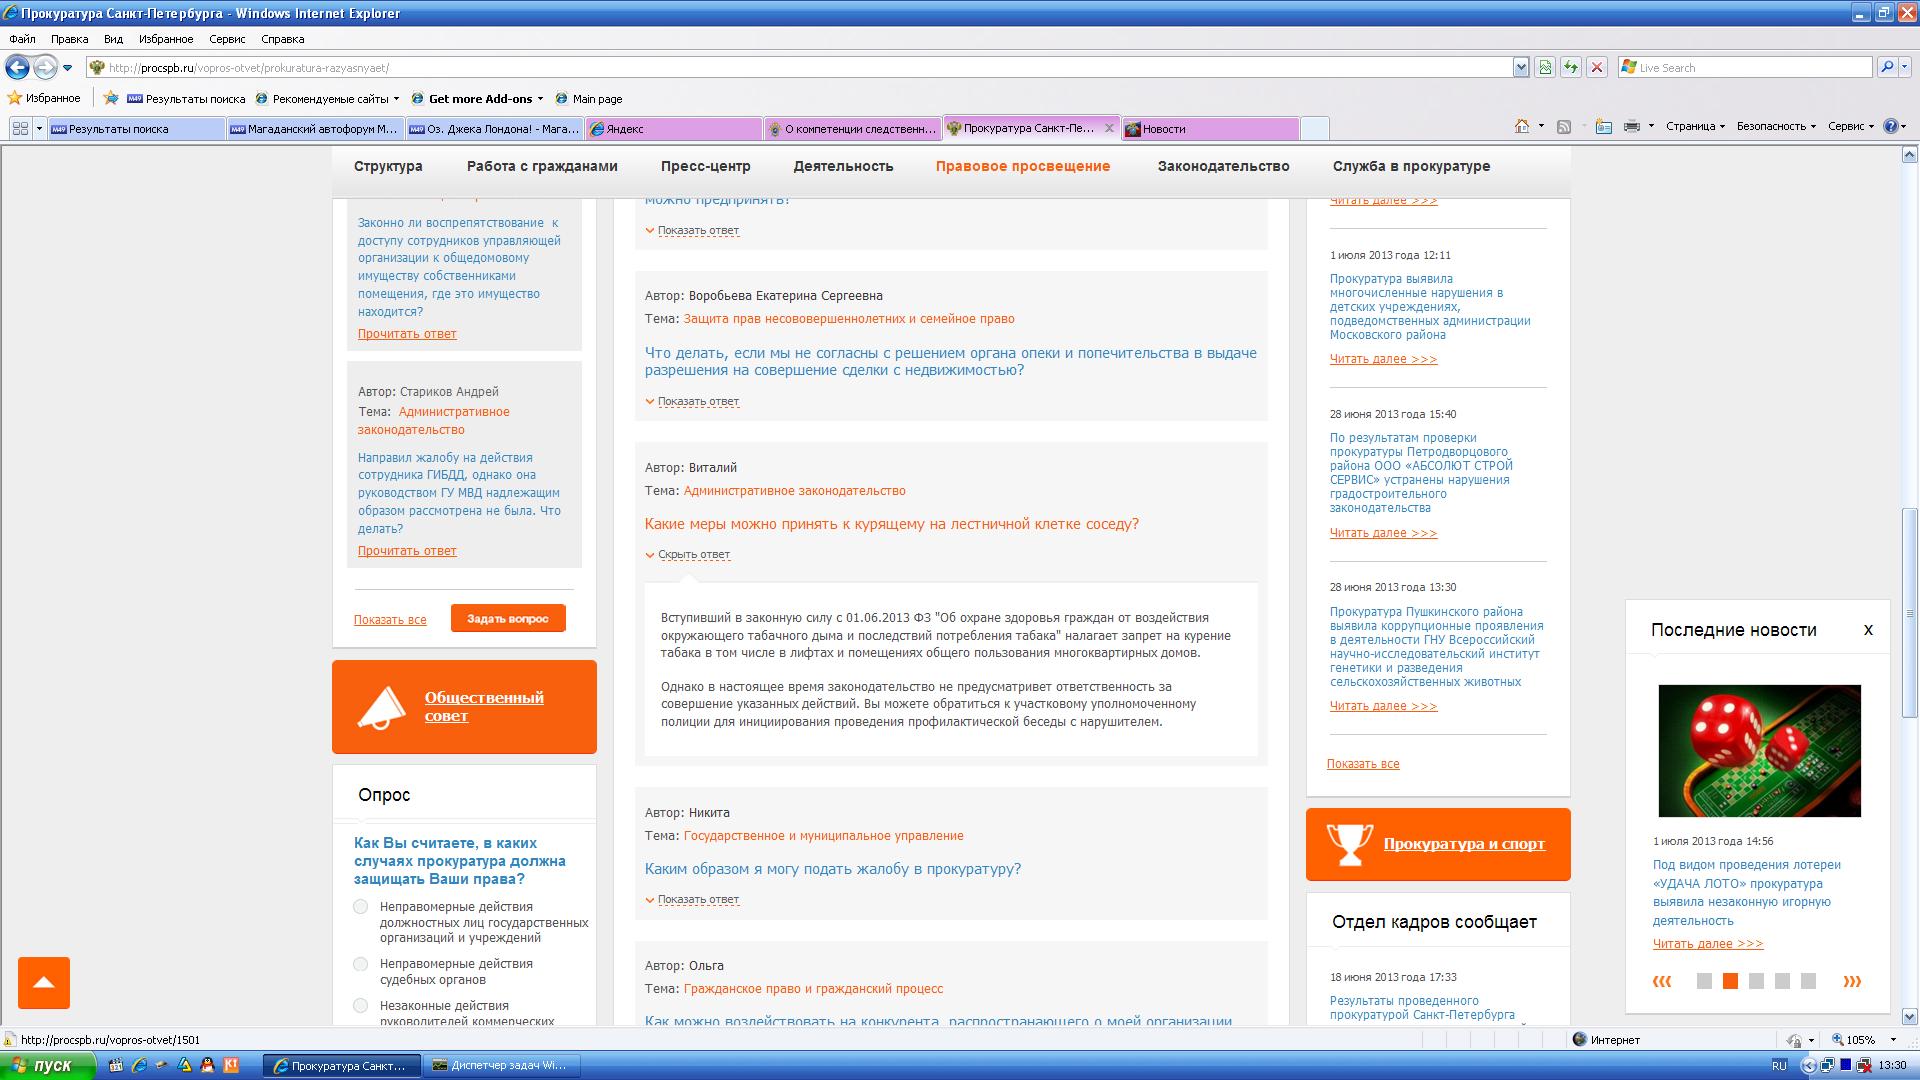Open the Избранное menu in menu bar
The width and height of the screenshot is (1920, 1080).
(x=166, y=39)
